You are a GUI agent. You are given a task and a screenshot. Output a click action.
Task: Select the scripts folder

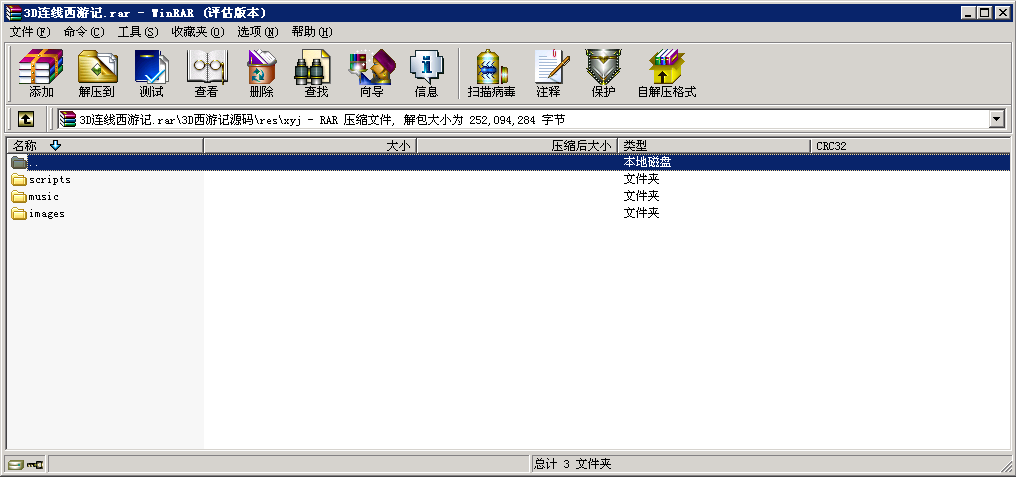pos(49,180)
